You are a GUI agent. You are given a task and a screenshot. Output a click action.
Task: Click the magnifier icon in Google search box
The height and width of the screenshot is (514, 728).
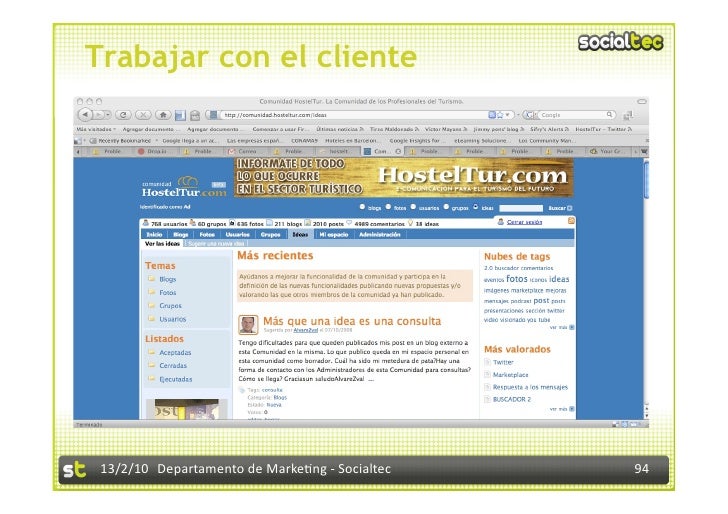coord(609,114)
